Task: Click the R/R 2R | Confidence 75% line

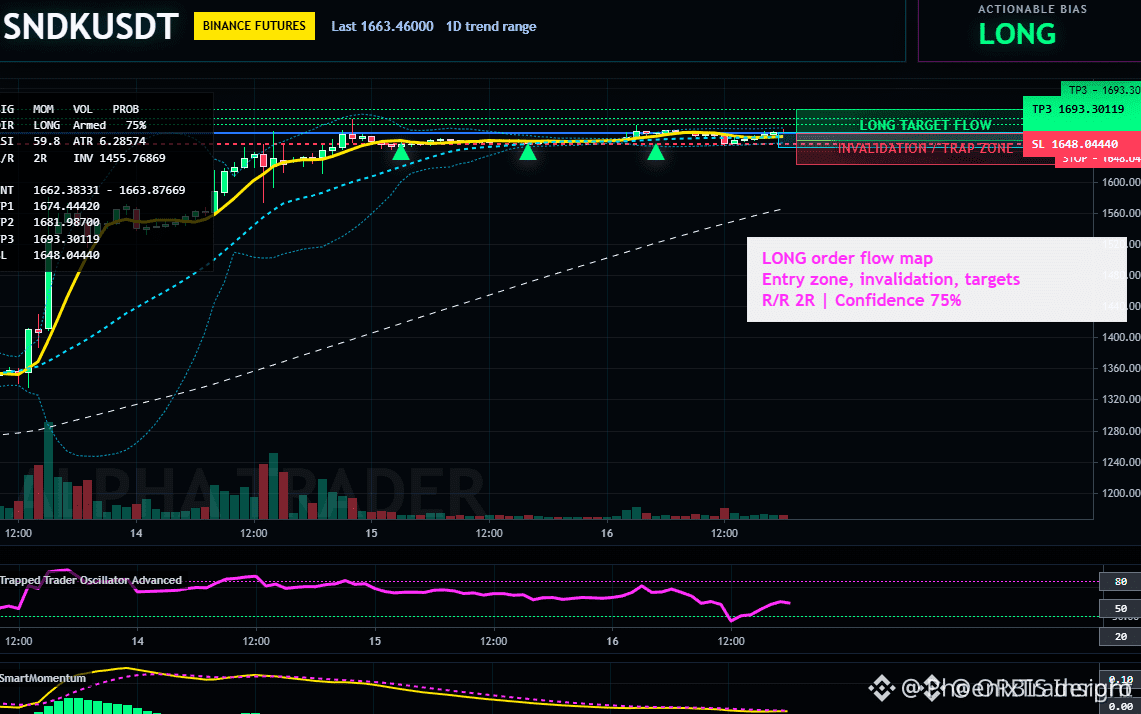Action: 862,301
